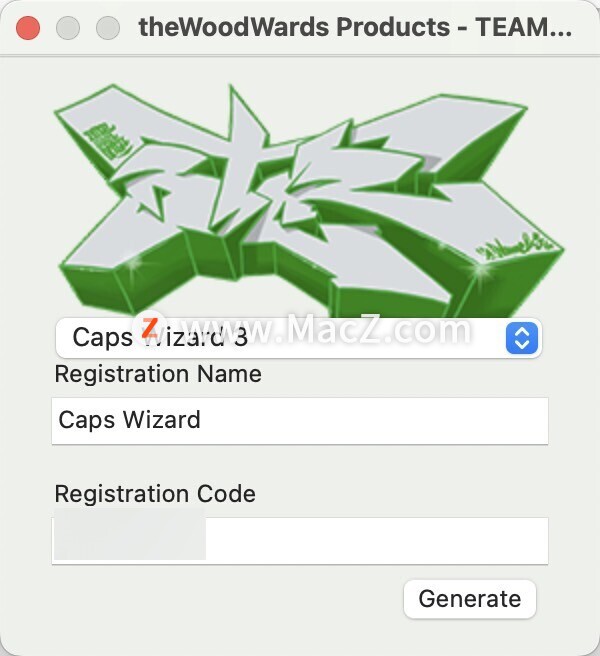This screenshot has height=656, width=600.
Task: Click the blue up-down arrows of the product selector
Action: coord(522,338)
